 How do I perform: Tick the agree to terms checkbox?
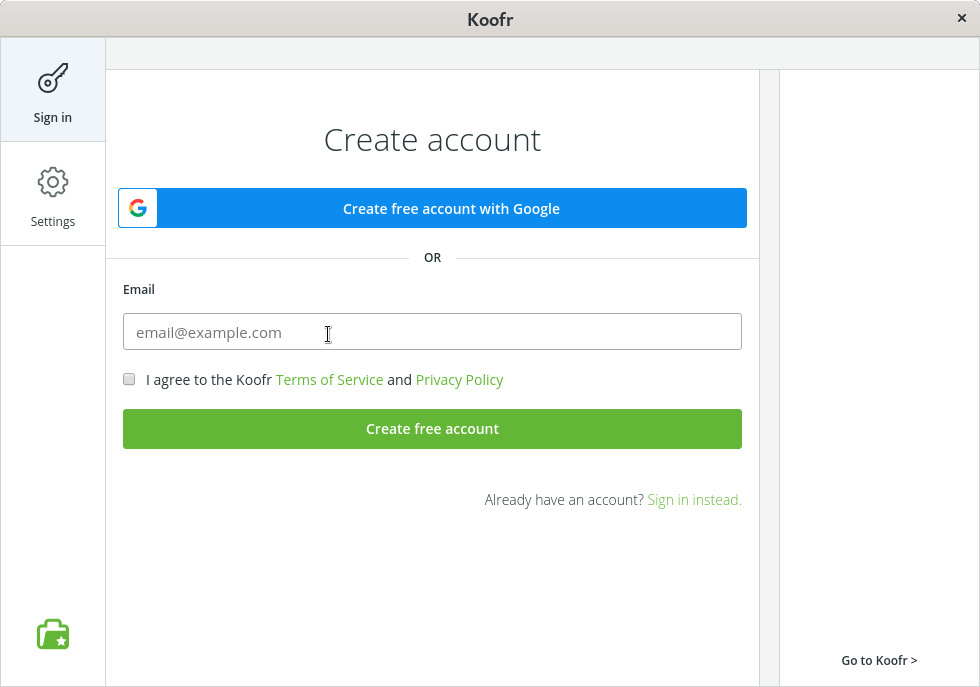(x=129, y=379)
